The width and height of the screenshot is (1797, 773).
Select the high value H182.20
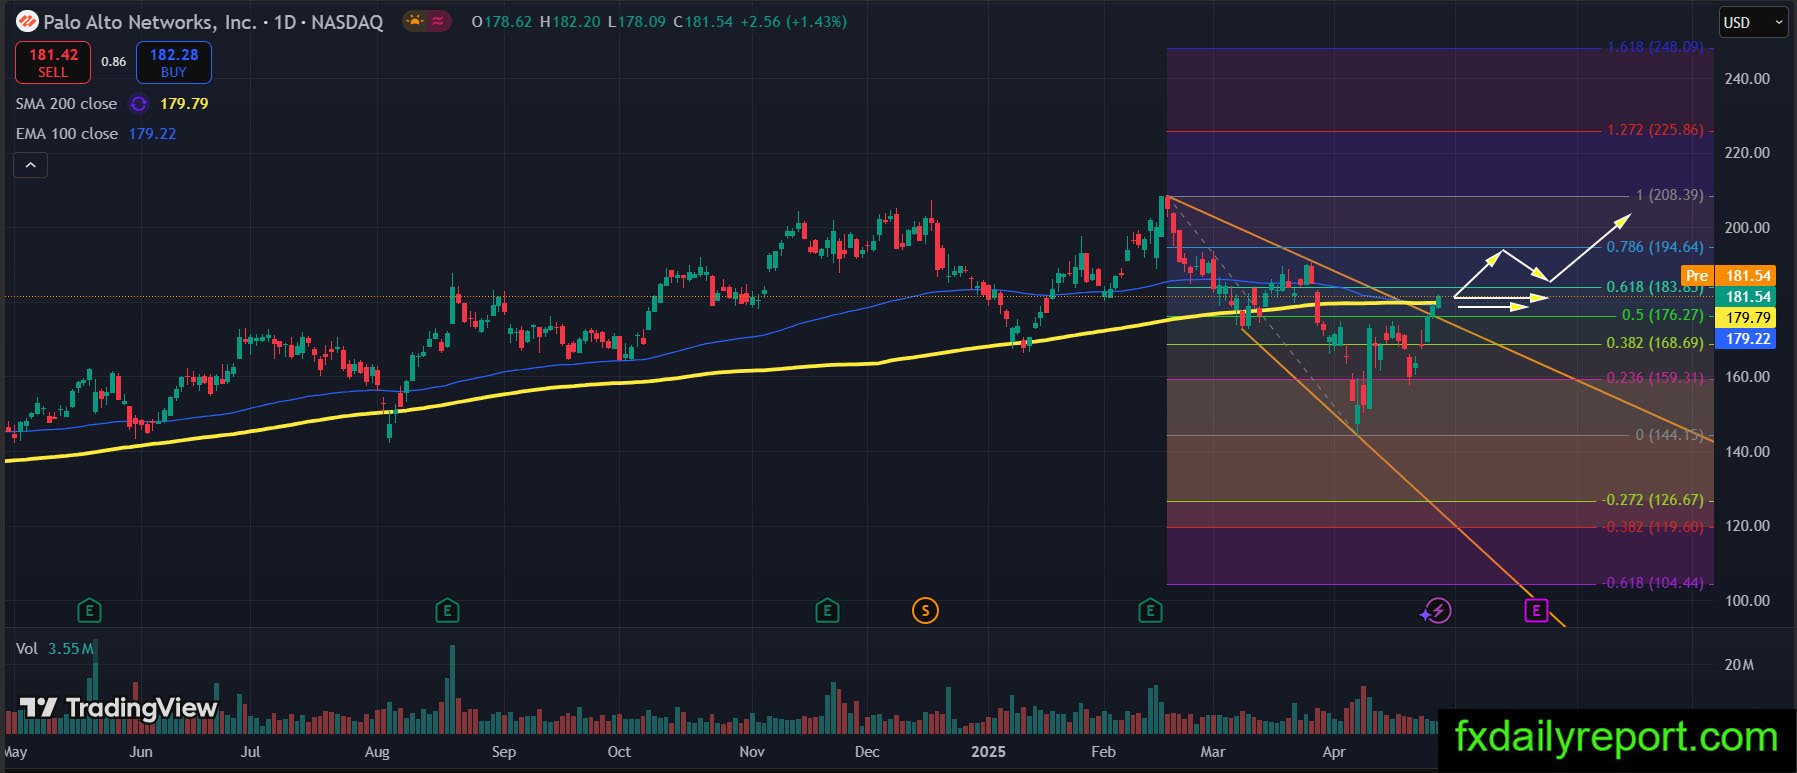tap(570, 21)
